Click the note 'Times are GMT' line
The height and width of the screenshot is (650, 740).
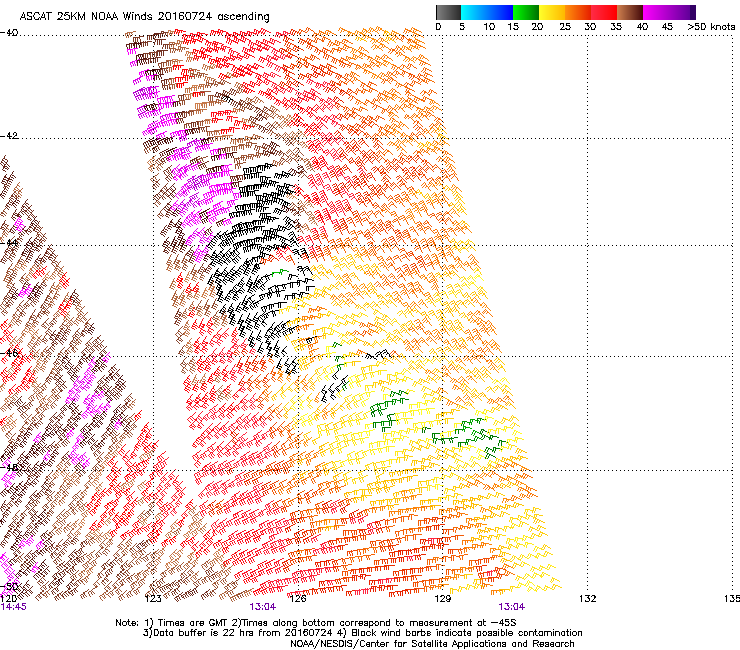coord(316,623)
